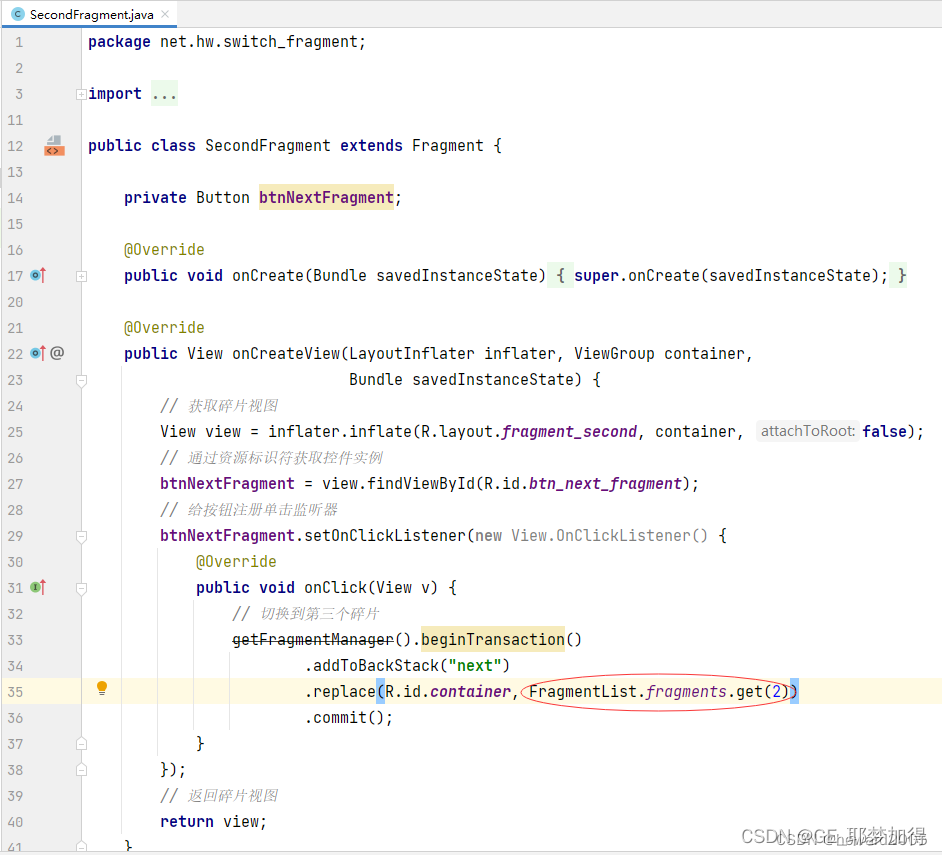This screenshot has height=855, width=942.
Task: Click the @ annotation gutter icon on line 22
Action: coord(57,353)
